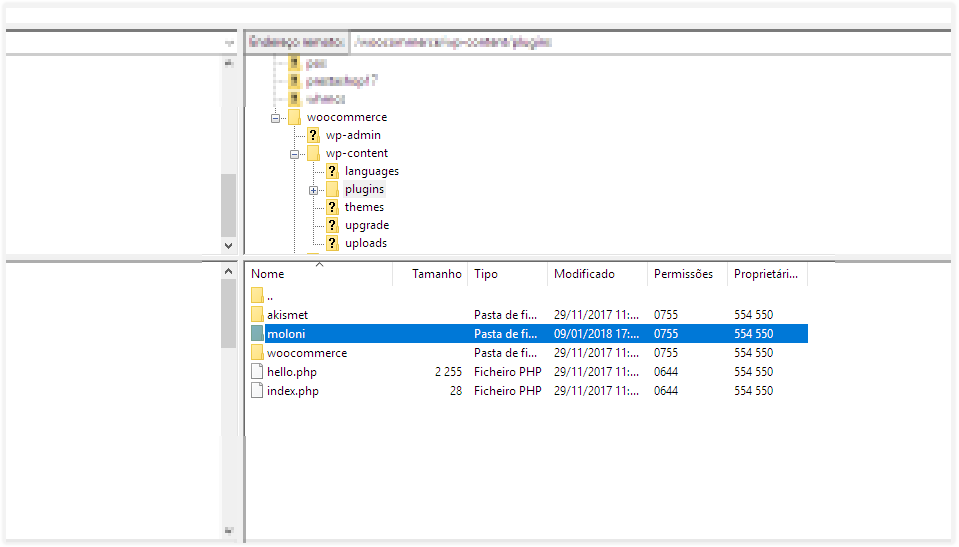The height and width of the screenshot is (547, 959).
Task: Click local file list scrollbar up arrow
Action: 229,271
